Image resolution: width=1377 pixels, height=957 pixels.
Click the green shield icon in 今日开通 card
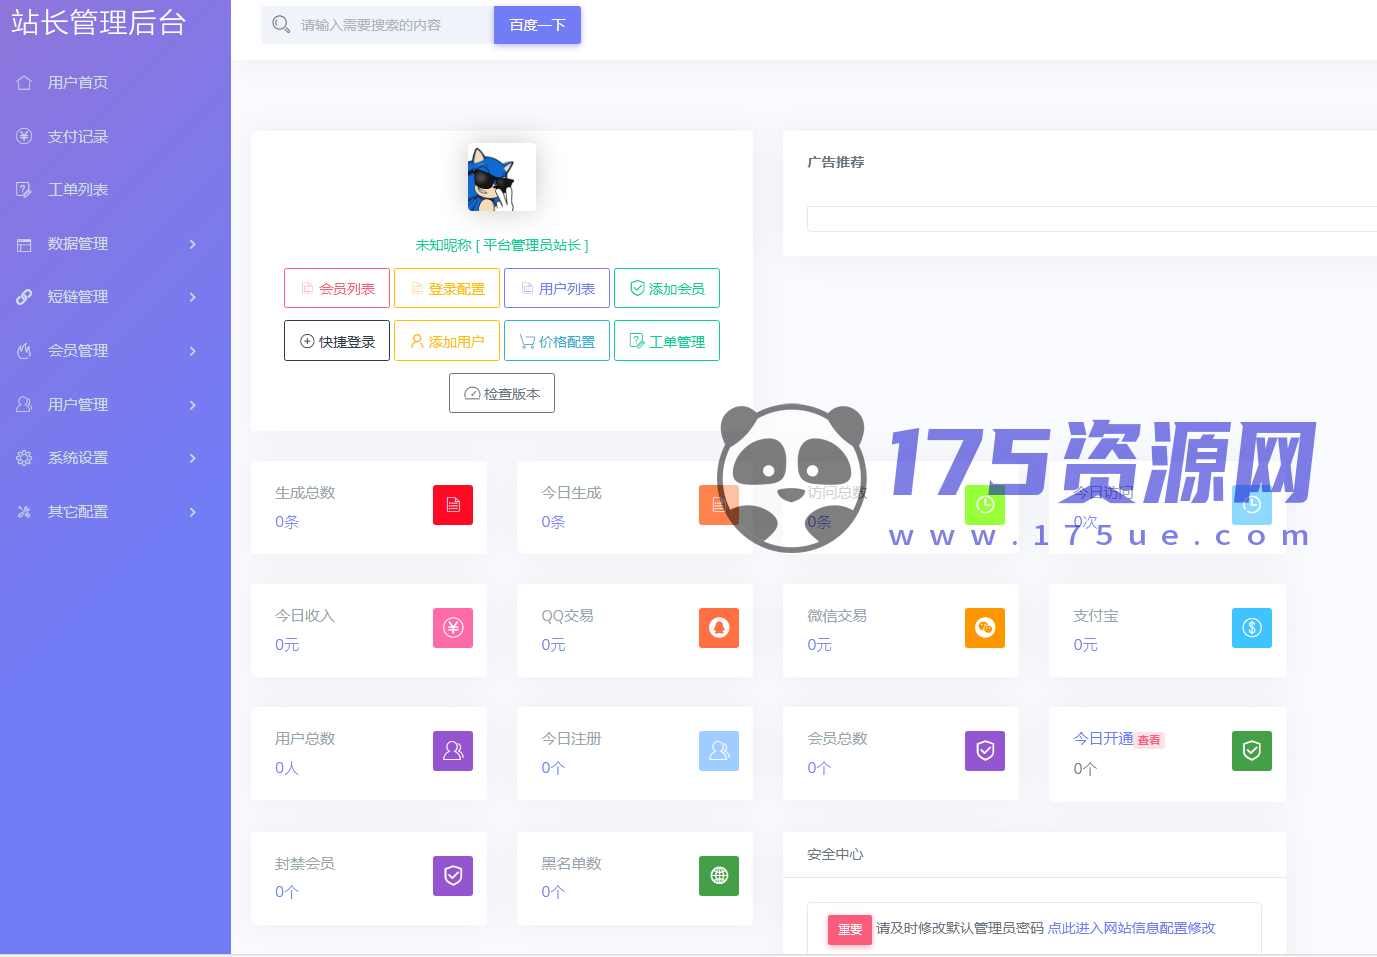(1251, 751)
